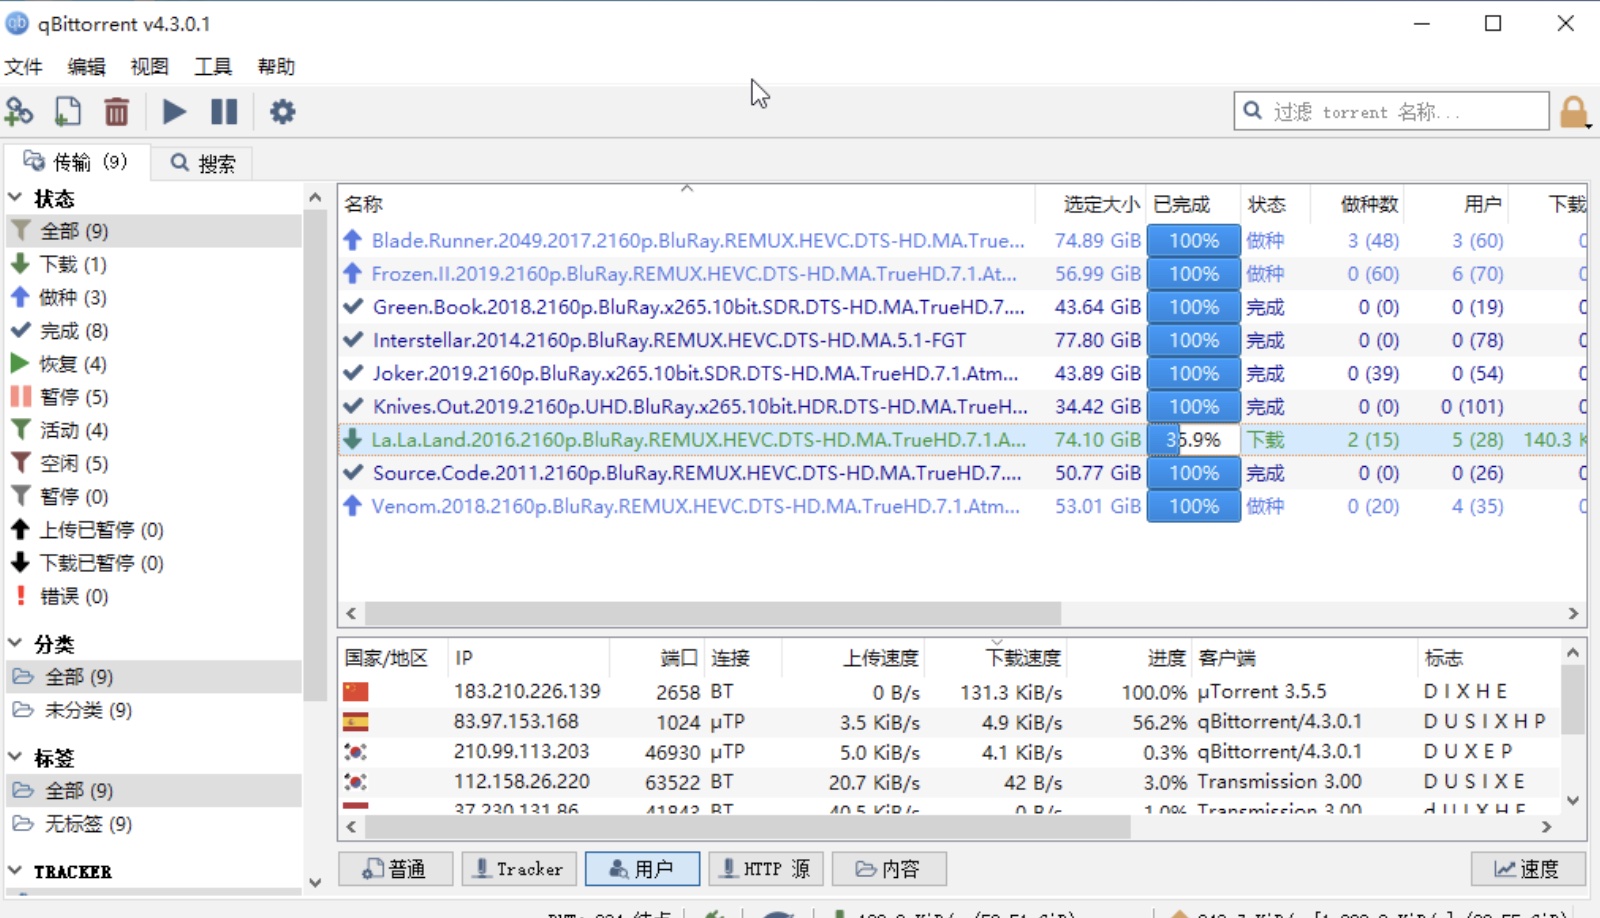Show the 速度 graph tab
The width and height of the screenshot is (1600, 918).
tap(1528, 869)
